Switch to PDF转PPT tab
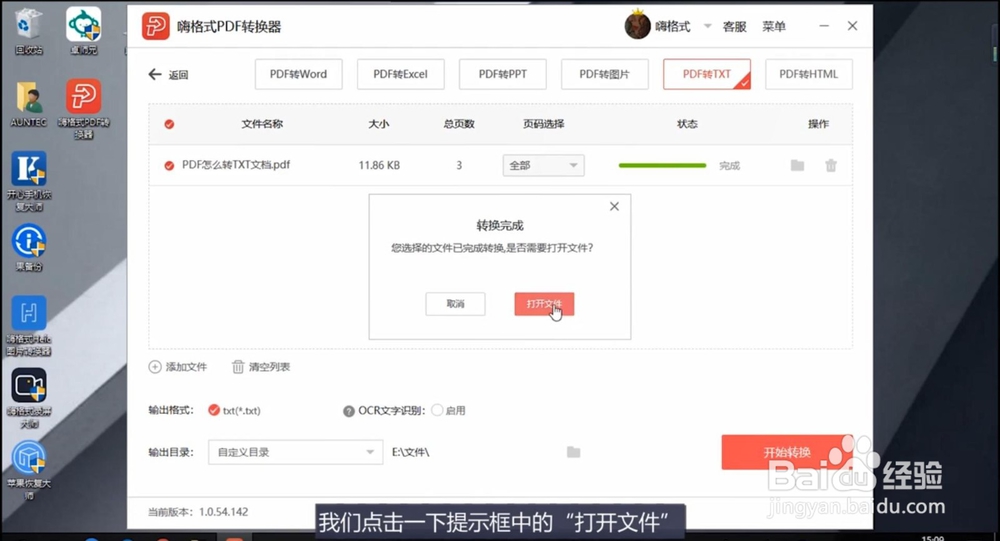 coord(503,74)
